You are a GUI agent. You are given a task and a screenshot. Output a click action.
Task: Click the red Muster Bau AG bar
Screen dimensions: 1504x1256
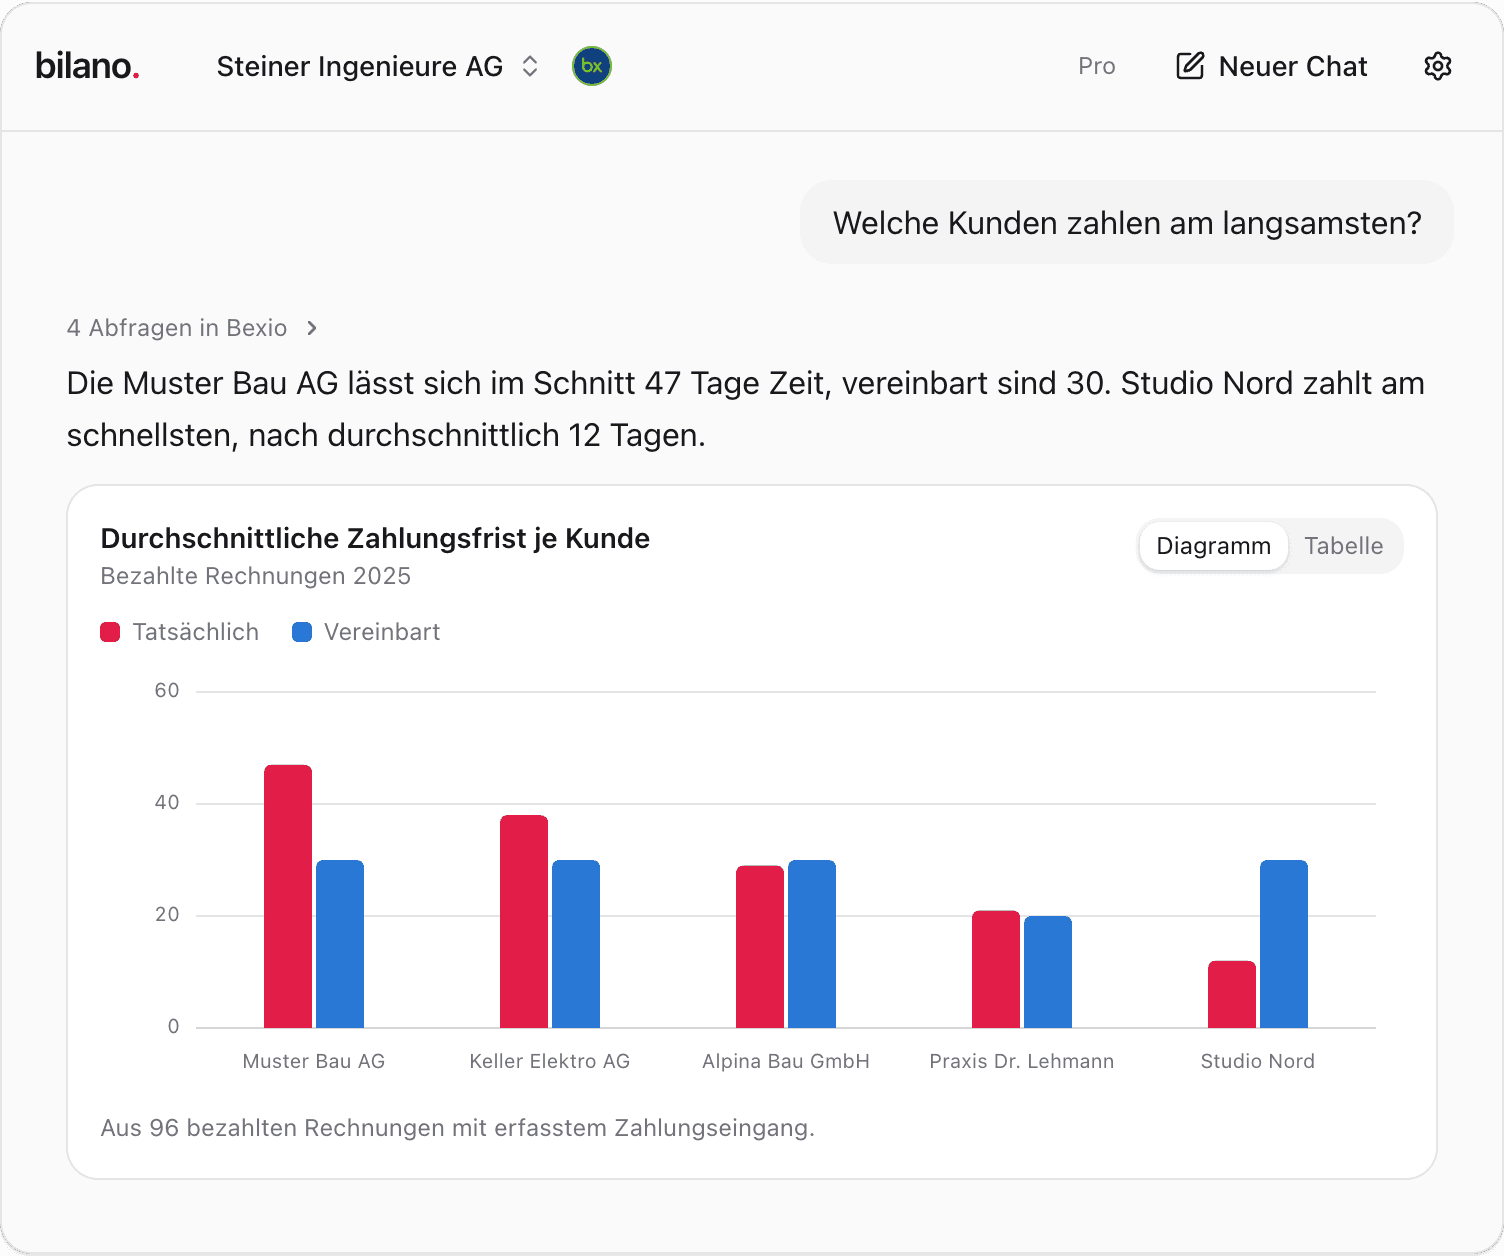[x=288, y=896]
